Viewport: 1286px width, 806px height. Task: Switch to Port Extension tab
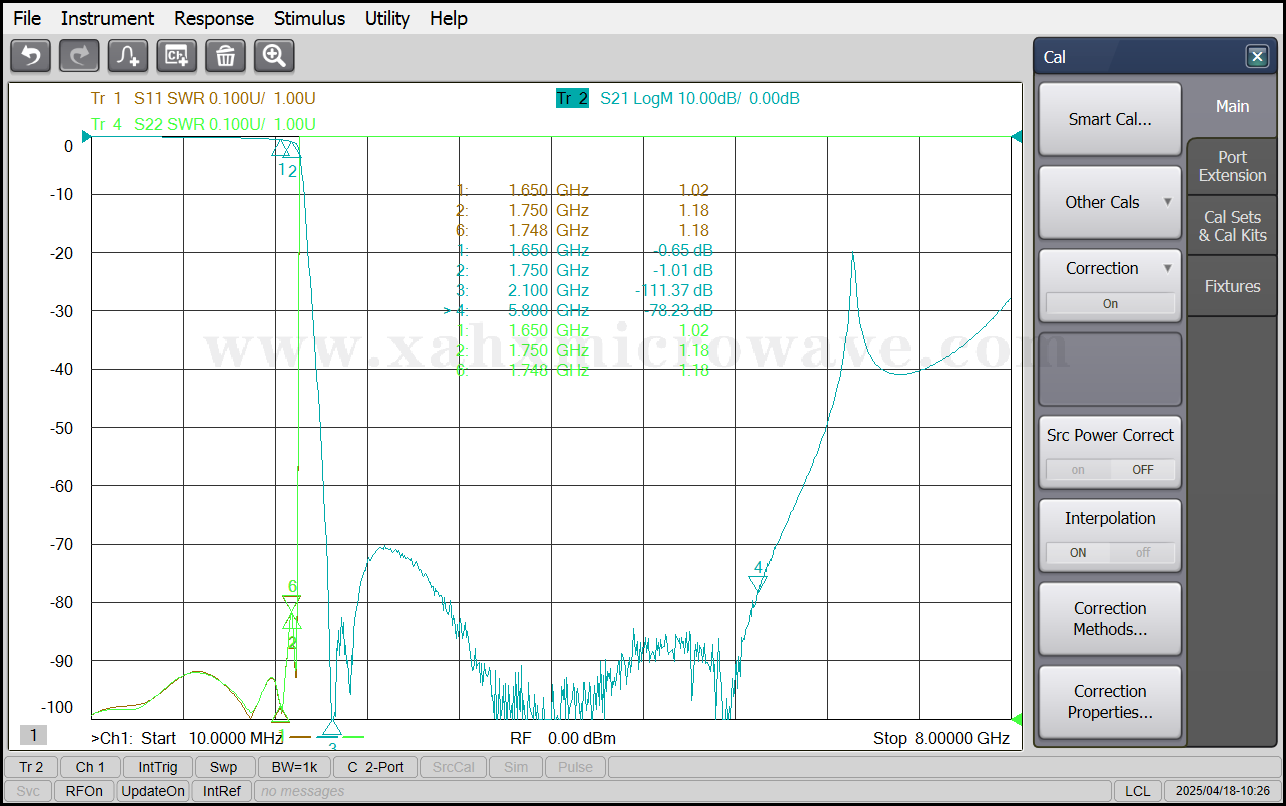pyautogui.click(x=1232, y=166)
